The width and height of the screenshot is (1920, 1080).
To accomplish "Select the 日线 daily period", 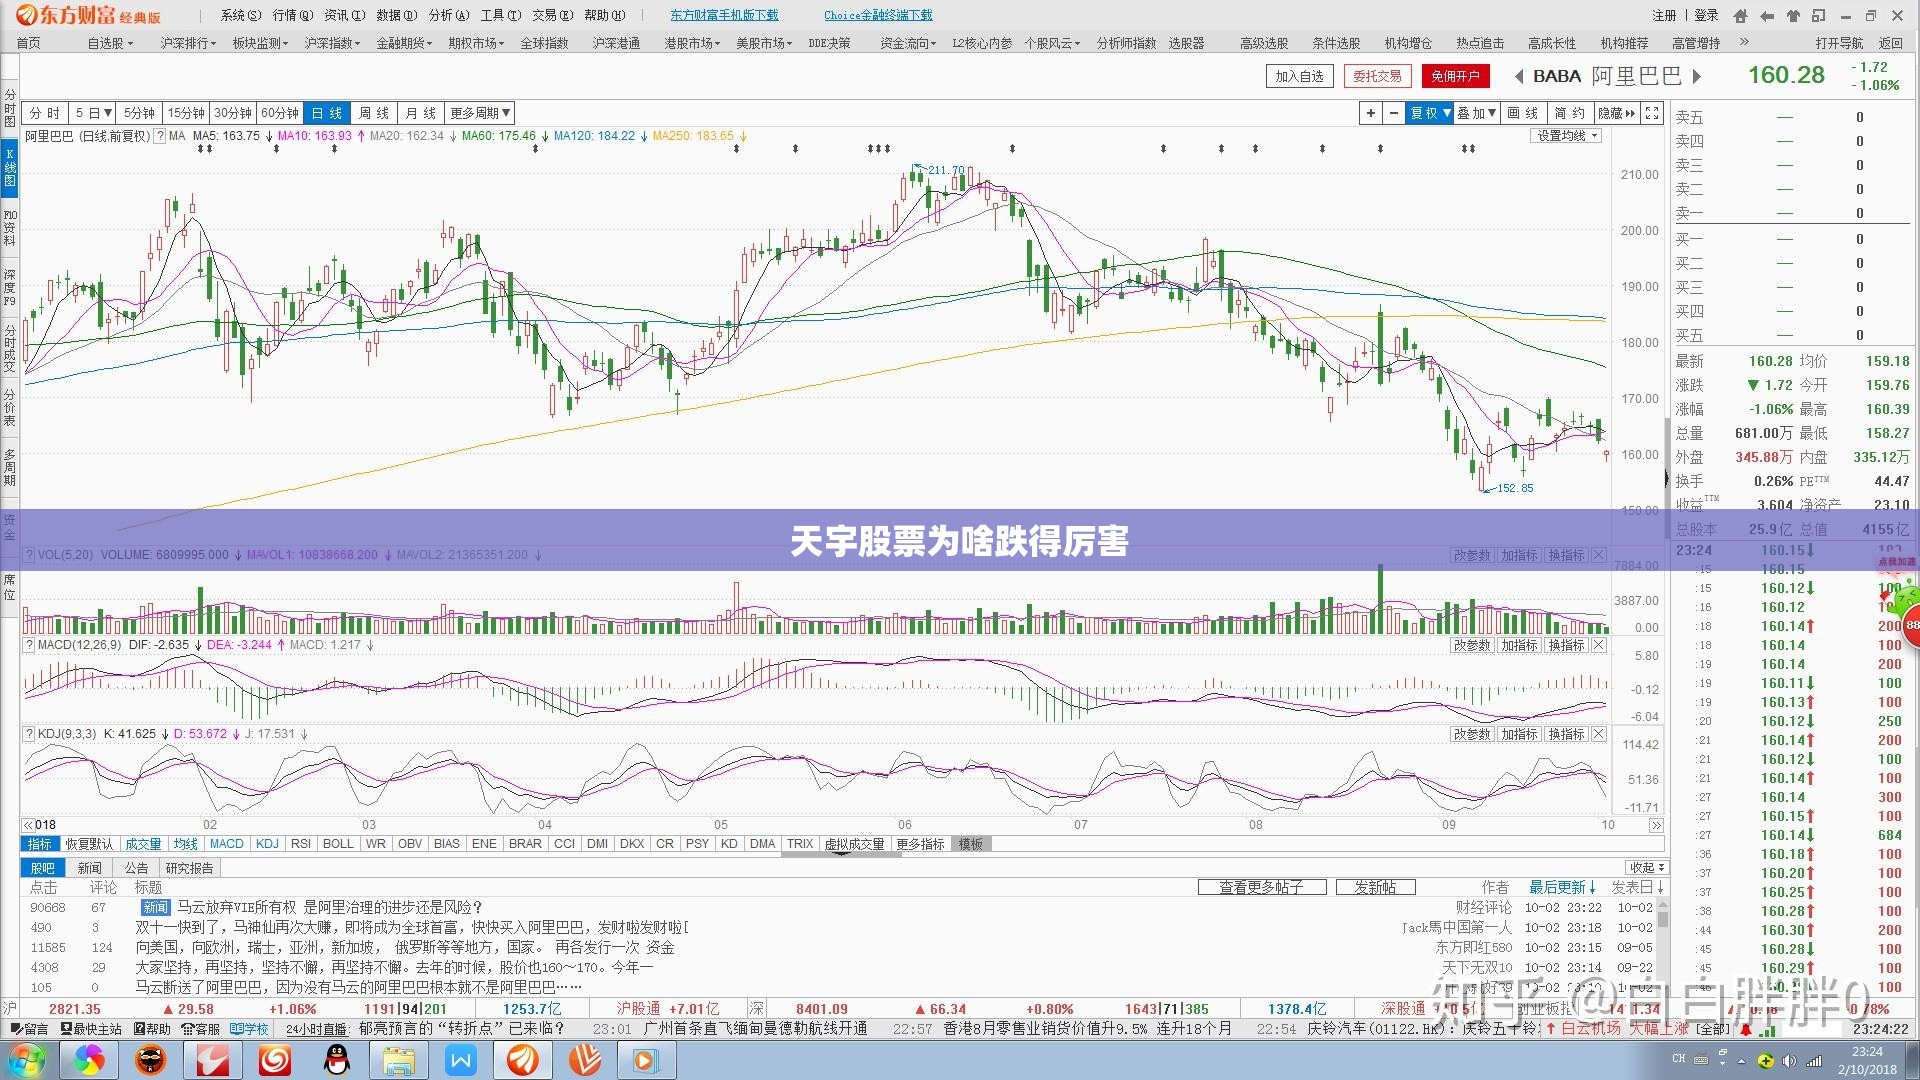I will pos(327,113).
